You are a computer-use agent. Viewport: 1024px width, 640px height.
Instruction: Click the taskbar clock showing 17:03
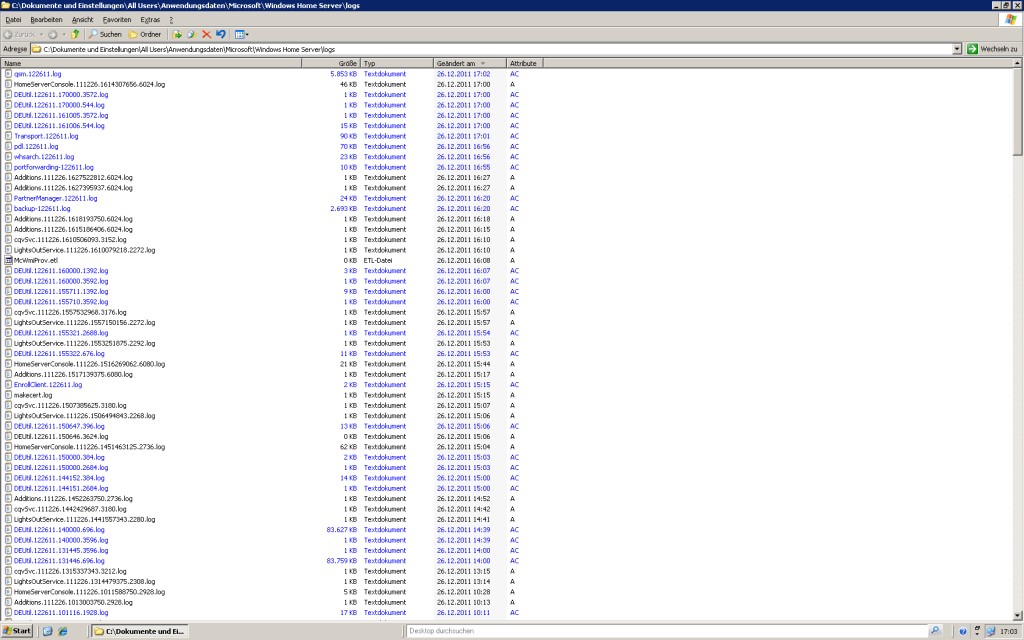[x=1008, y=632]
